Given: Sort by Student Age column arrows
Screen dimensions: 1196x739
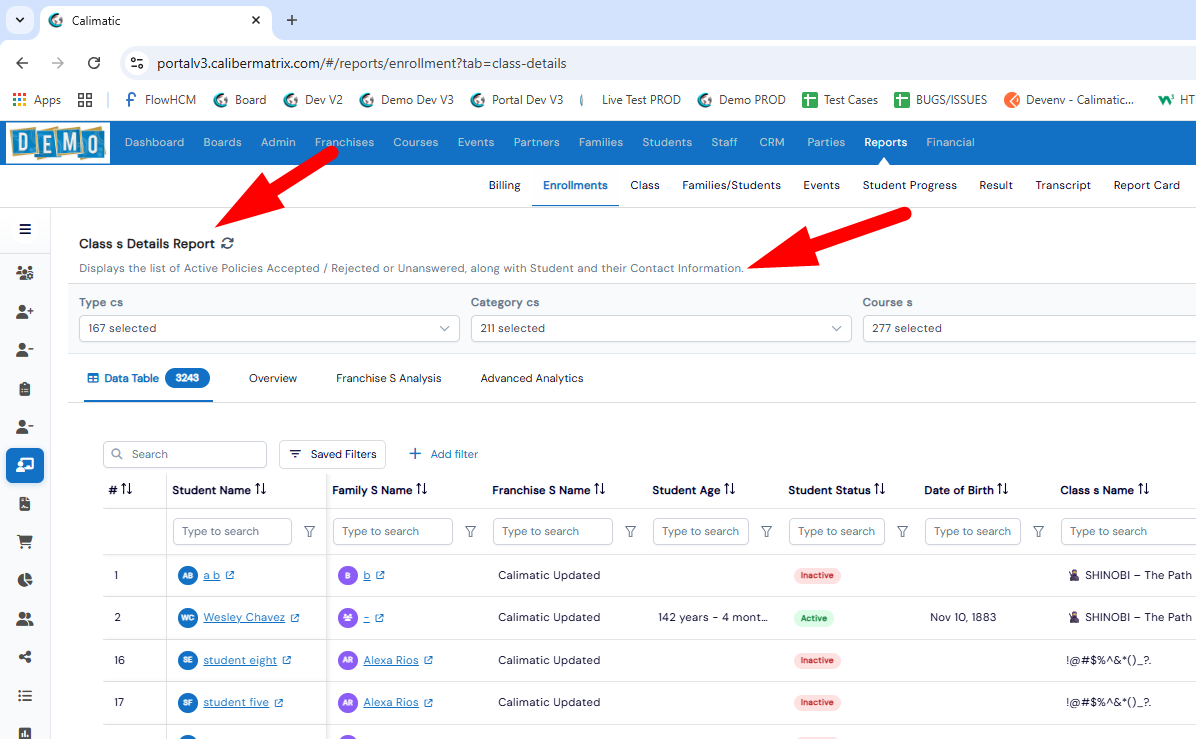Looking at the screenshot, I should coord(730,490).
